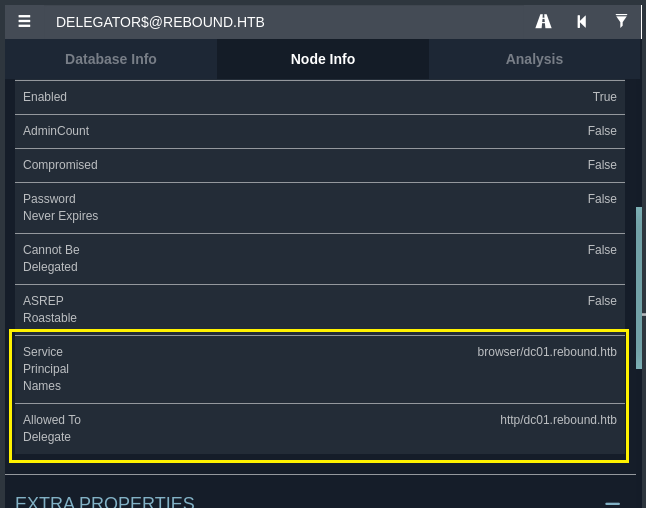Select the AdminCount property row
This screenshot has width=646, height=508.
320,131
